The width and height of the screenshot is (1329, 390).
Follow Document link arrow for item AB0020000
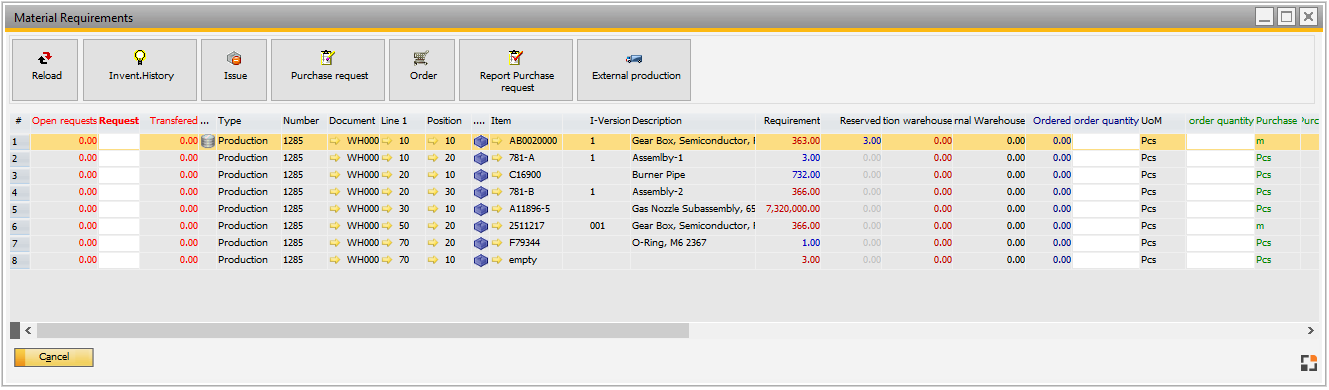335,141
